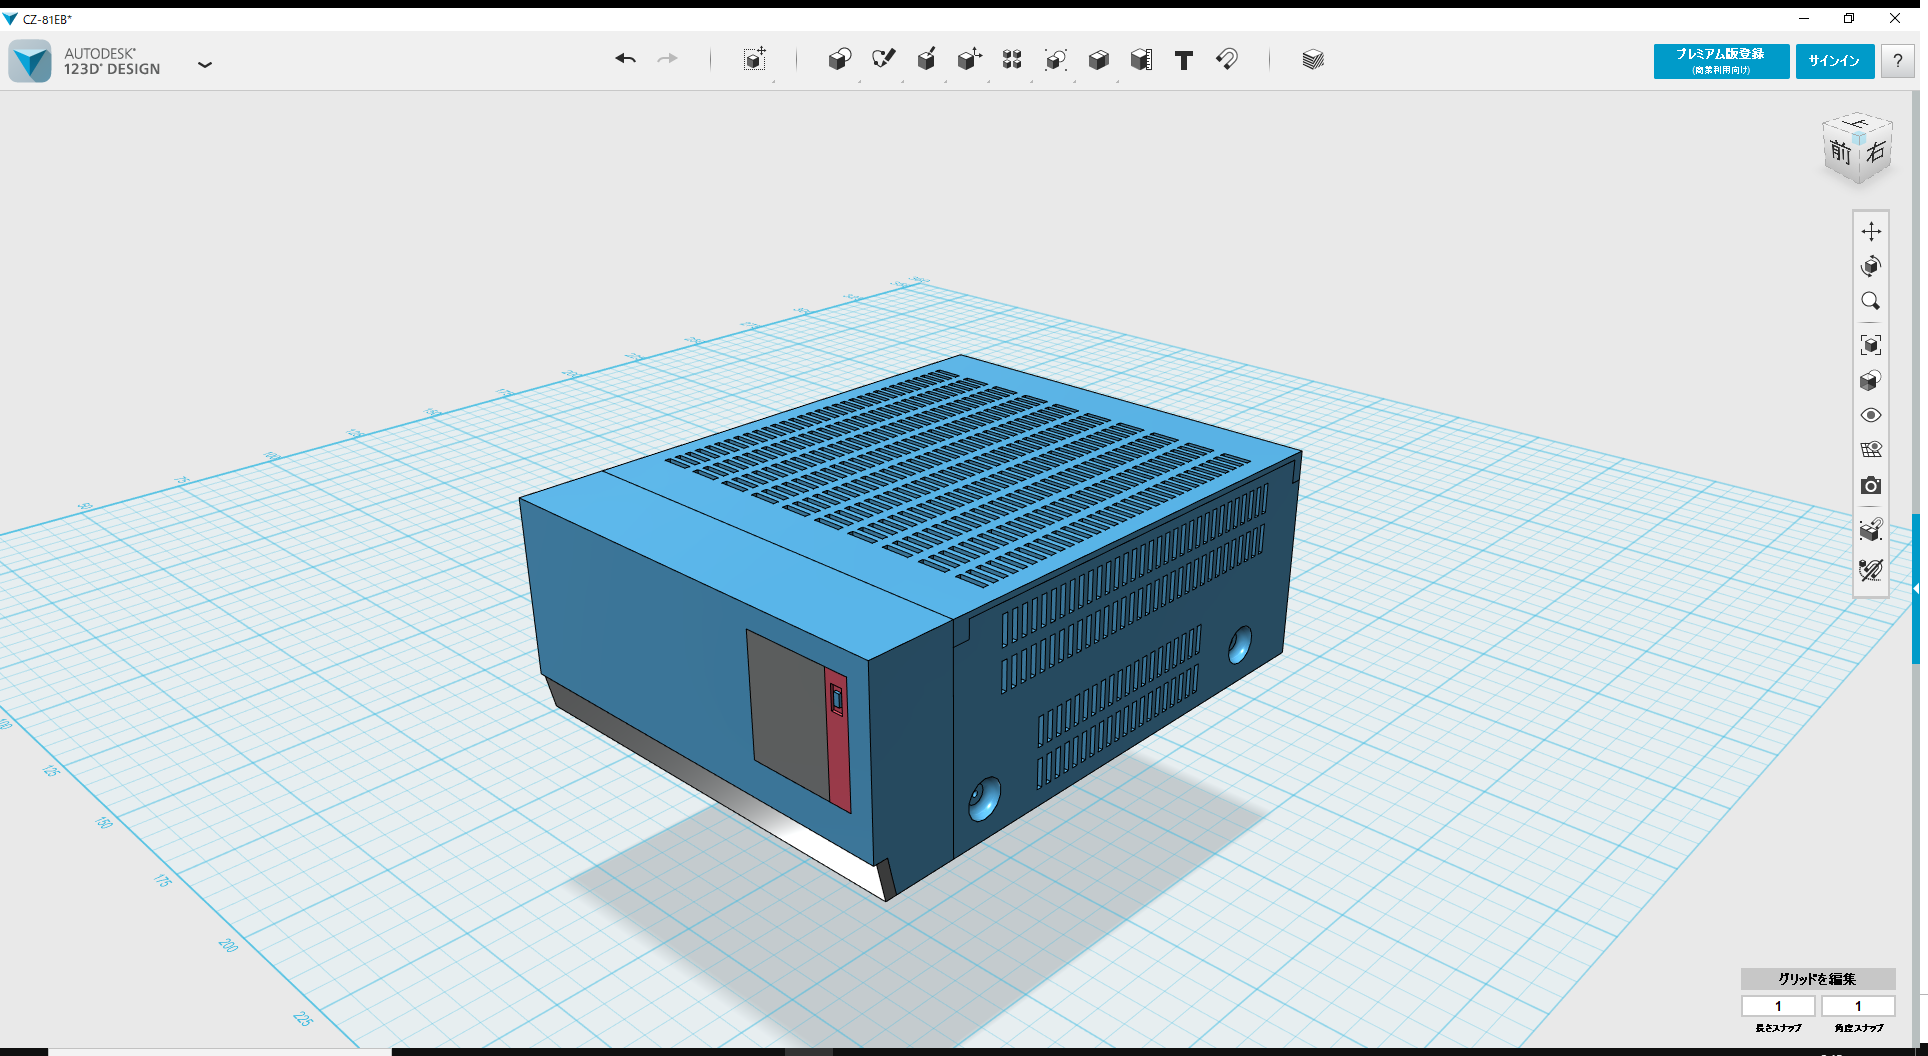This screenshot has width=1928, height=1056.
Task: Click 前 face on the view cube
Action: pyautogui.click(x=1839, y=152)
